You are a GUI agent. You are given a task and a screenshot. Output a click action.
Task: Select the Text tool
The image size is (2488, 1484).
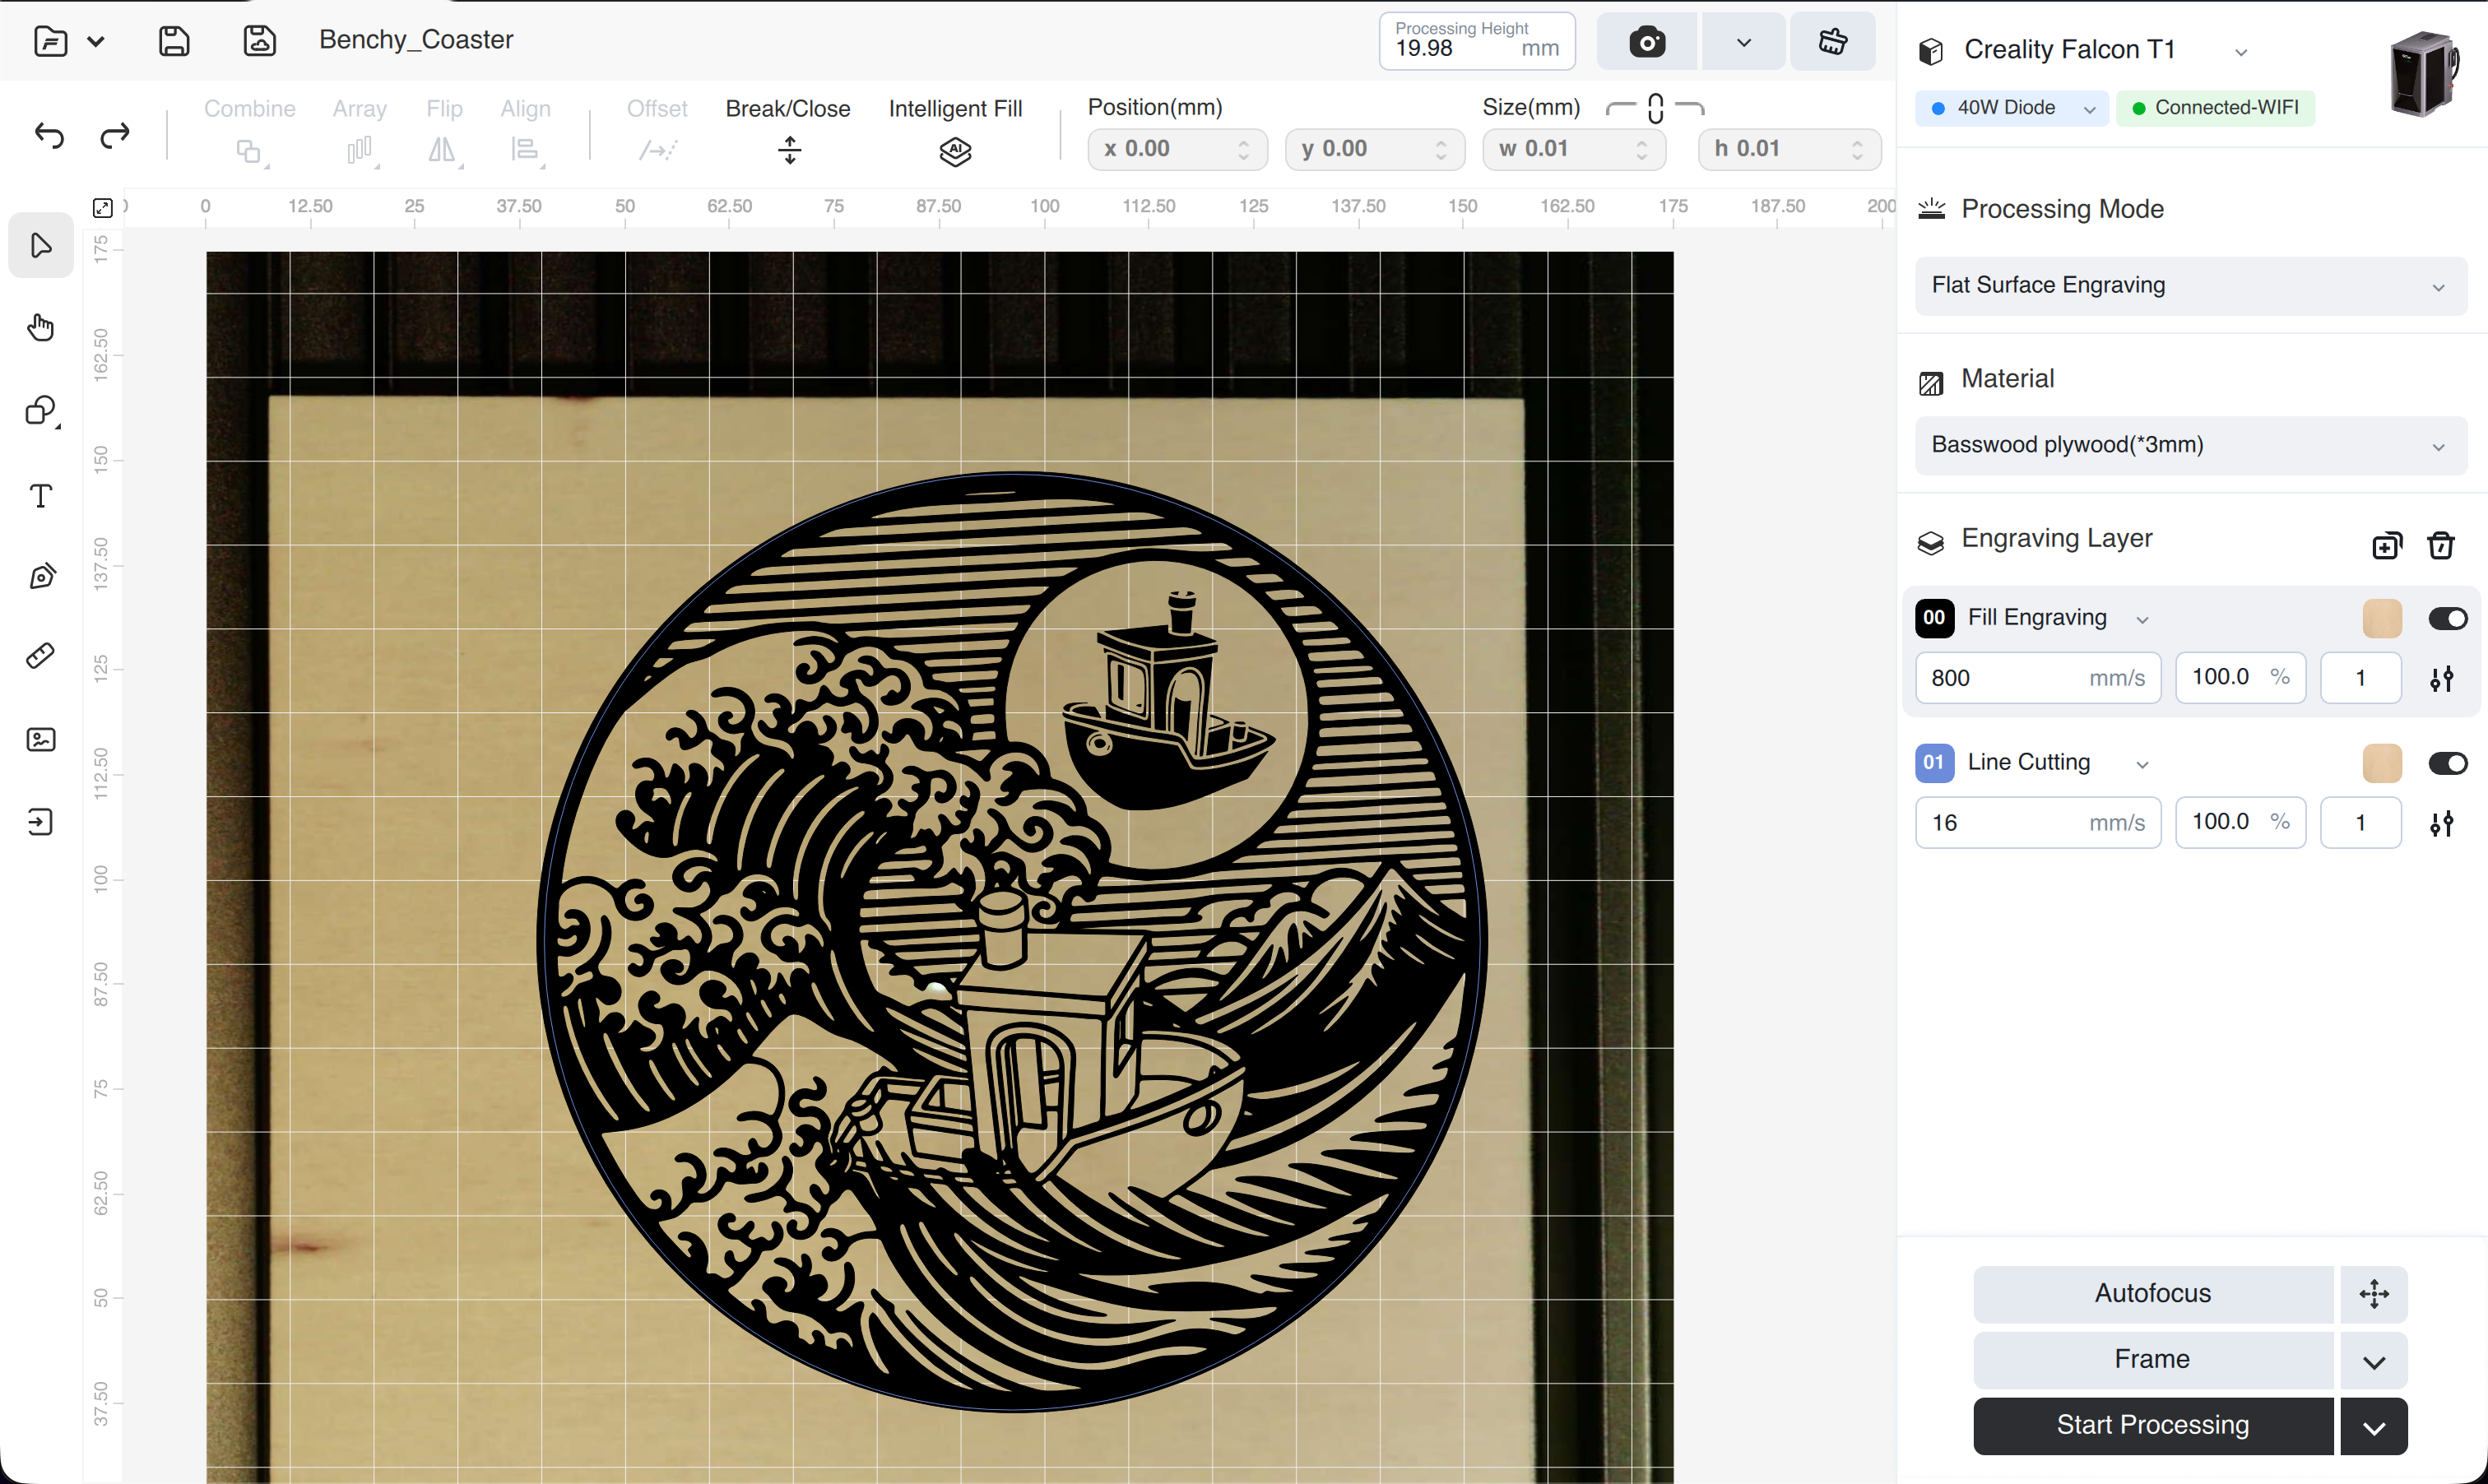(x=41, y=496)
